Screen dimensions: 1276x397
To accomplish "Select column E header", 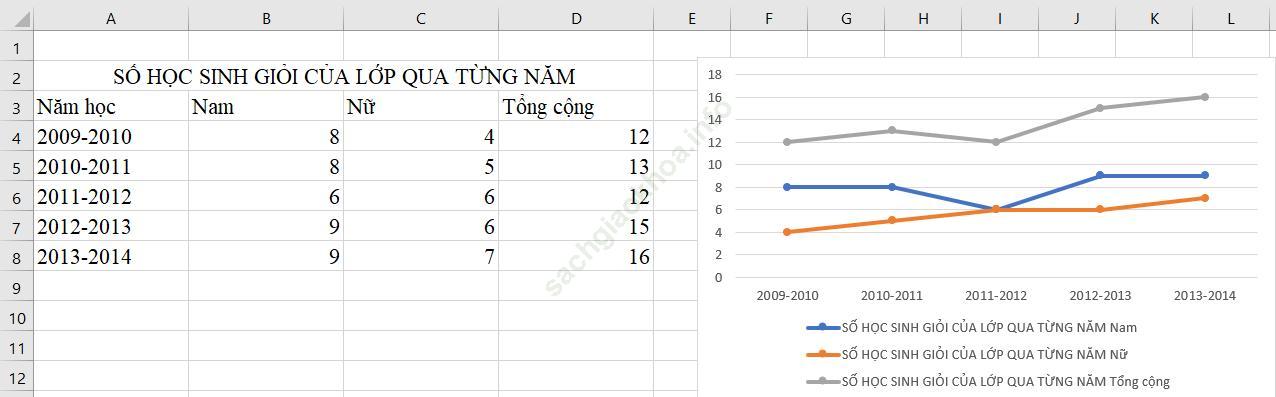I will 691,17.
